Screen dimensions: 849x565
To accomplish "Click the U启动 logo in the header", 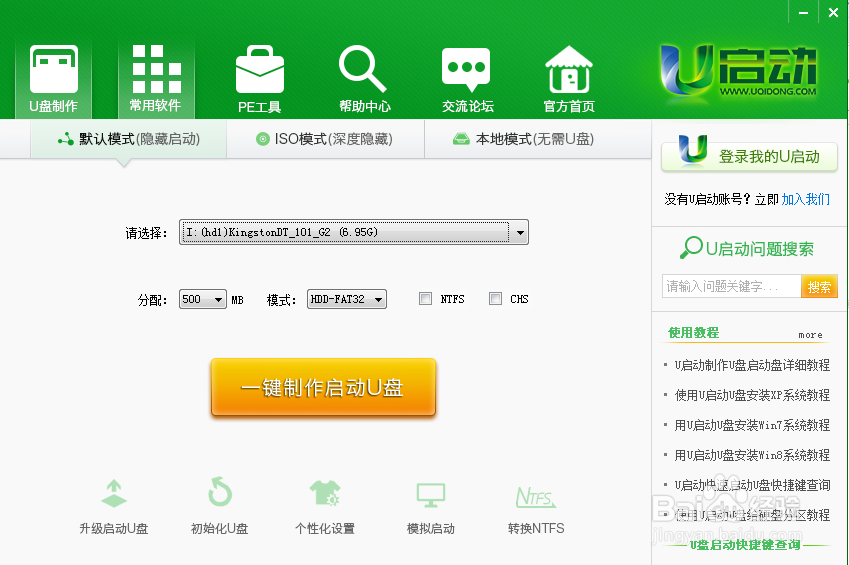I will tap(738, 72).
